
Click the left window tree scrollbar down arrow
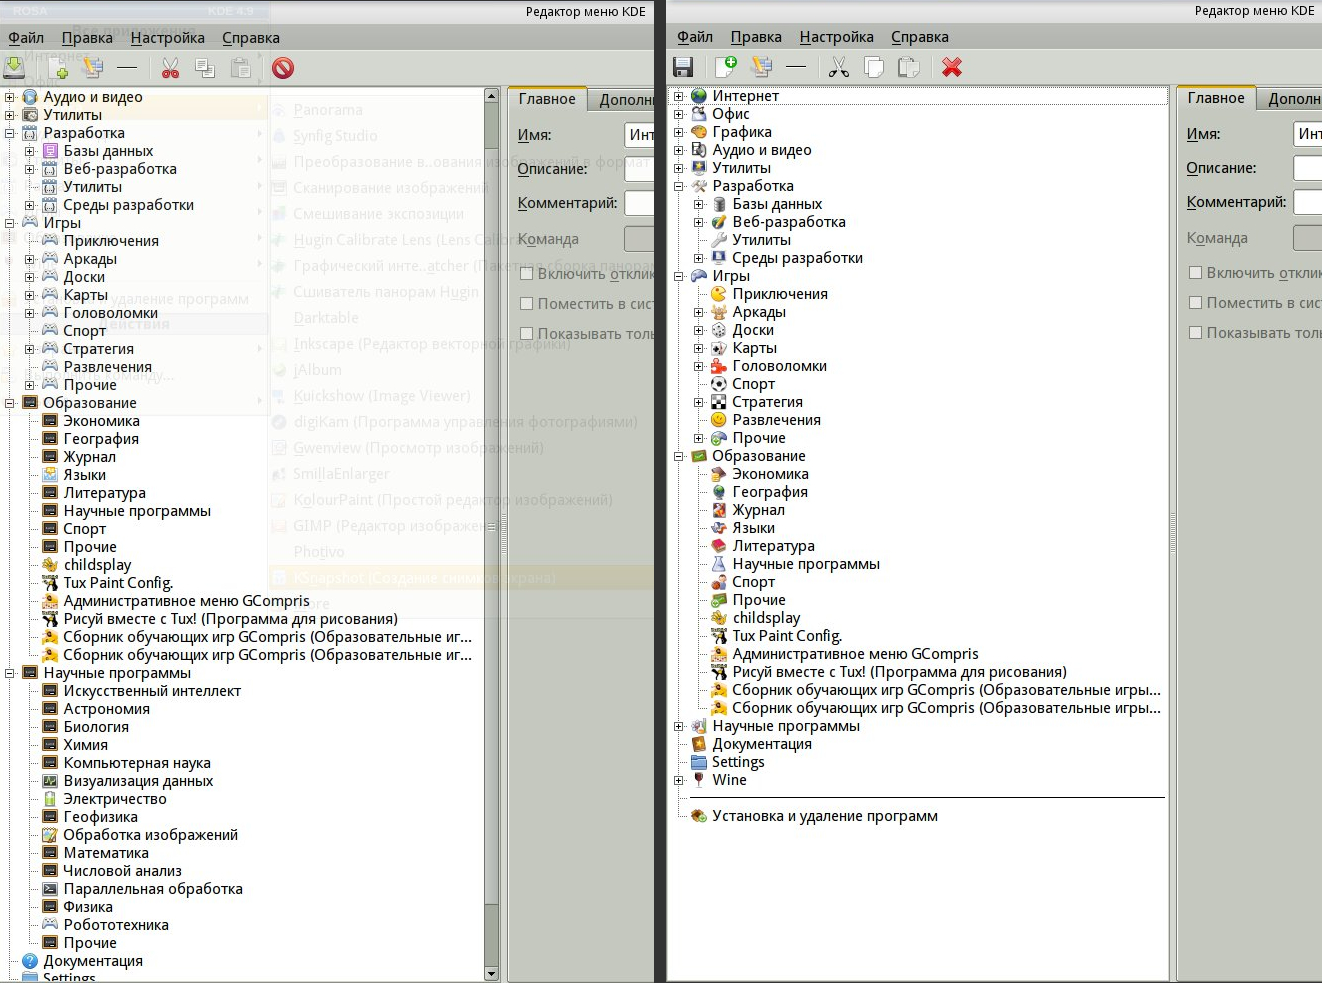491,973
